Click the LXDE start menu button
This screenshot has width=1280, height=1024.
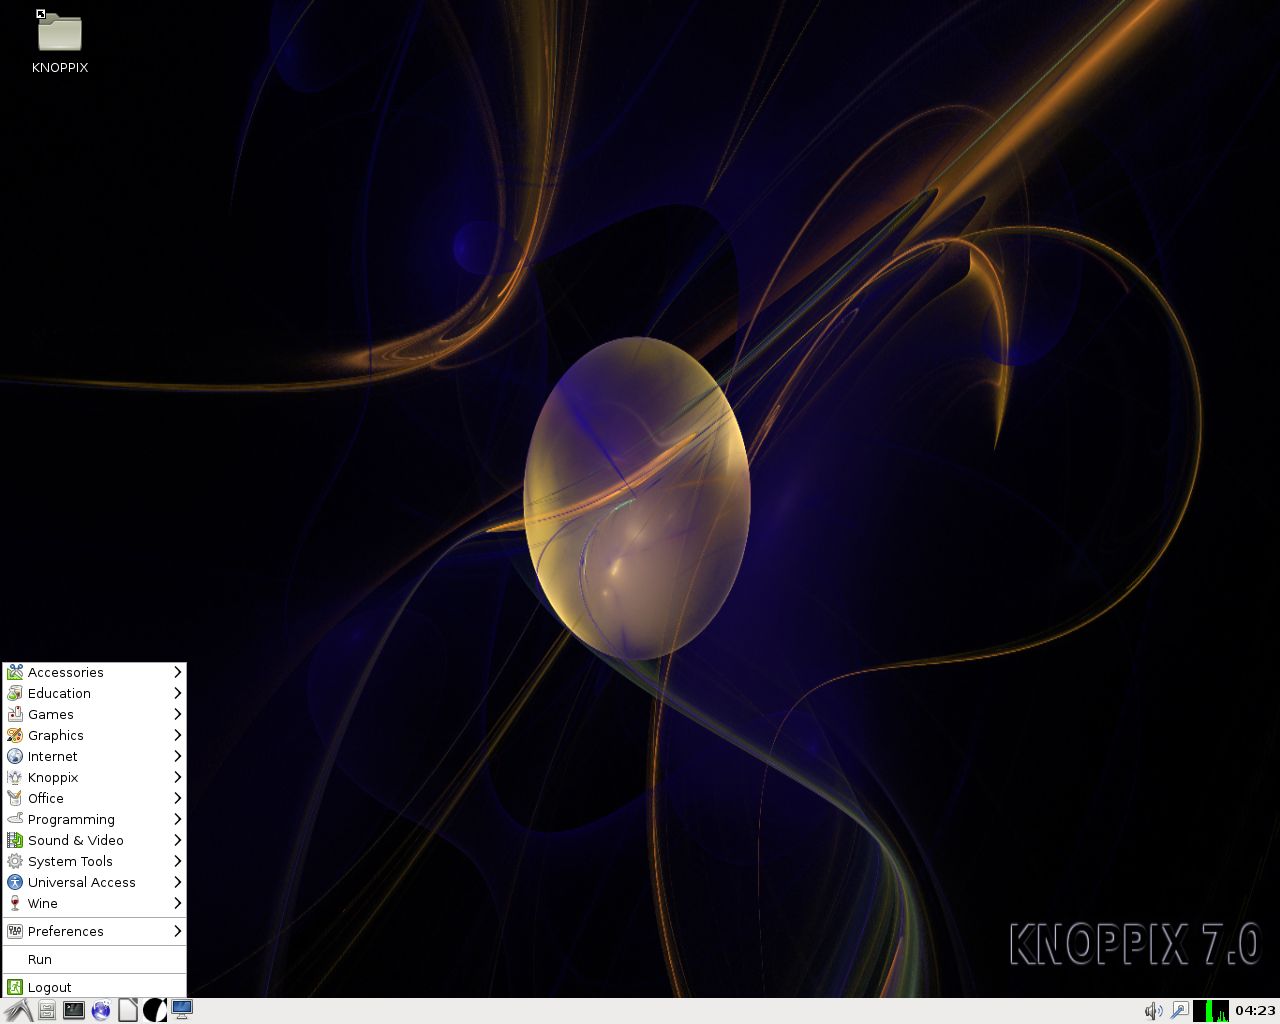tap(18, 1010)
